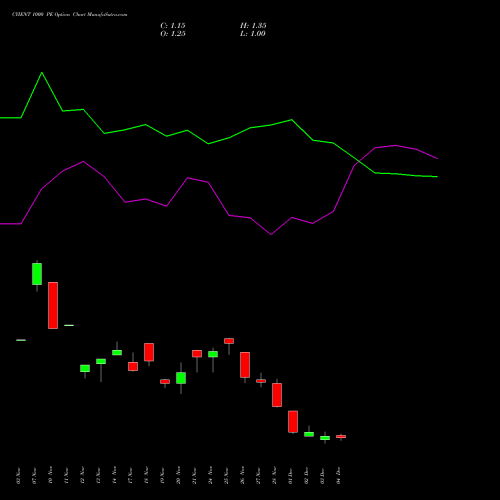This screenshot has height=500, width=500.
Task: Select the close value "C: 1.15"
Action: [173, 26]
